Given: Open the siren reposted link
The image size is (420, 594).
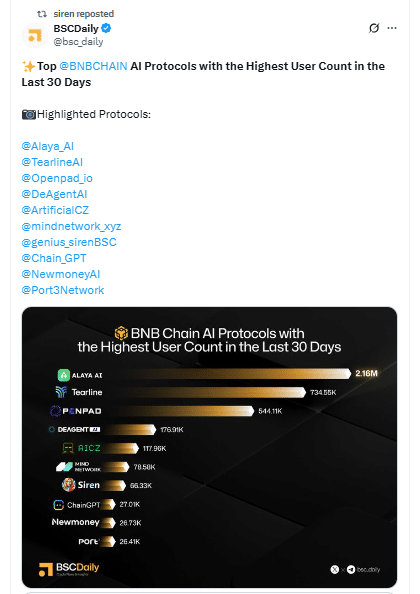Looking at the screenshot, I should click(x=84, y=14).
